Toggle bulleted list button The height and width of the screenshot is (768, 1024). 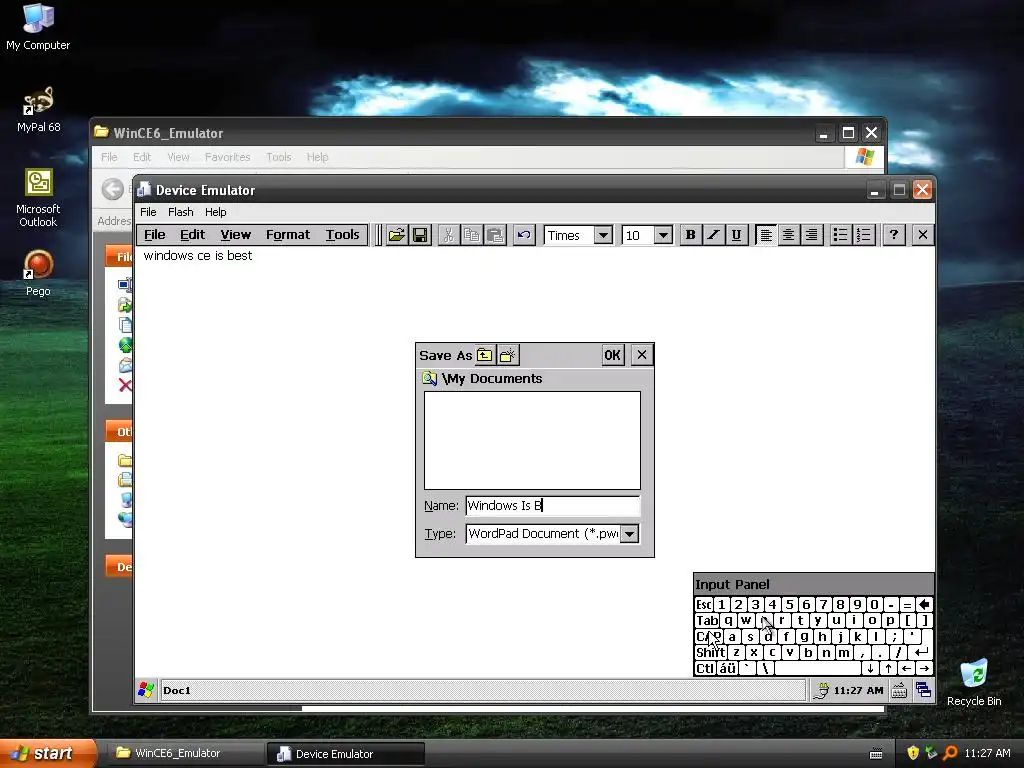click(840, 235)
